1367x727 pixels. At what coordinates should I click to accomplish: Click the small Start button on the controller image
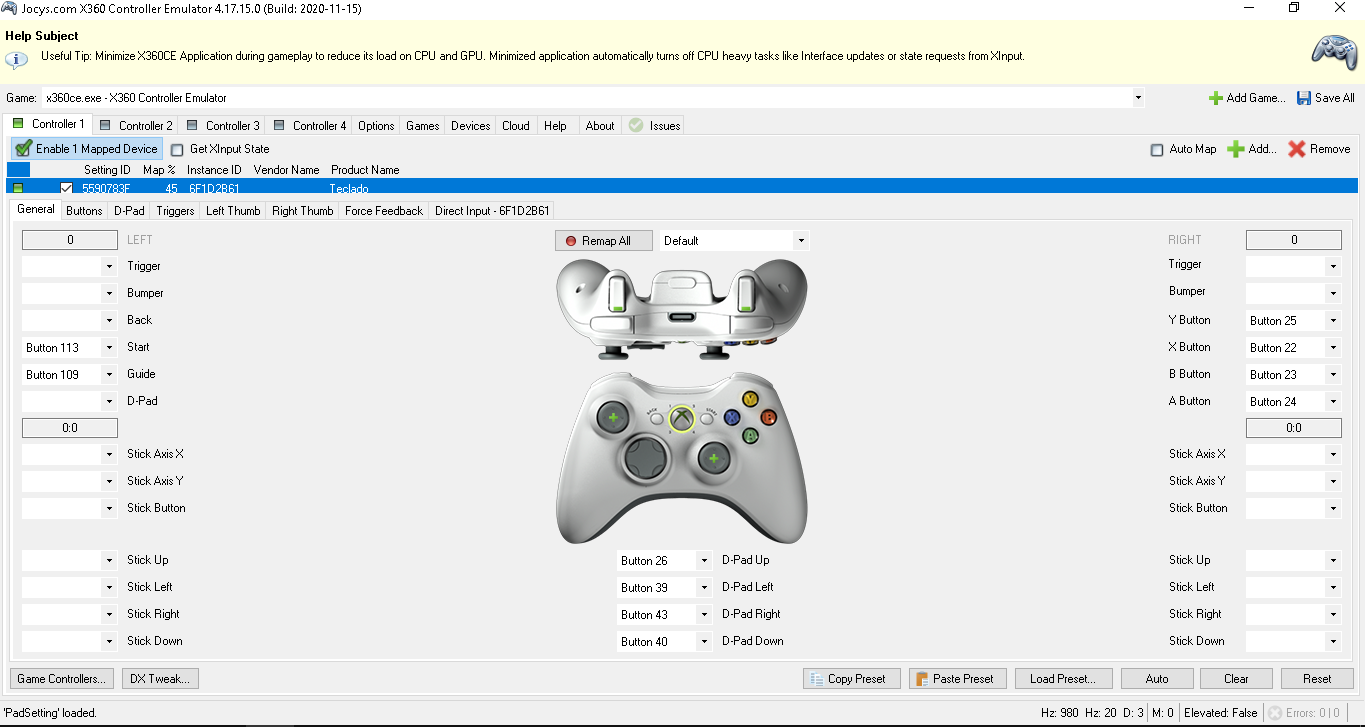pyautogui.click(x=707, y=418)
